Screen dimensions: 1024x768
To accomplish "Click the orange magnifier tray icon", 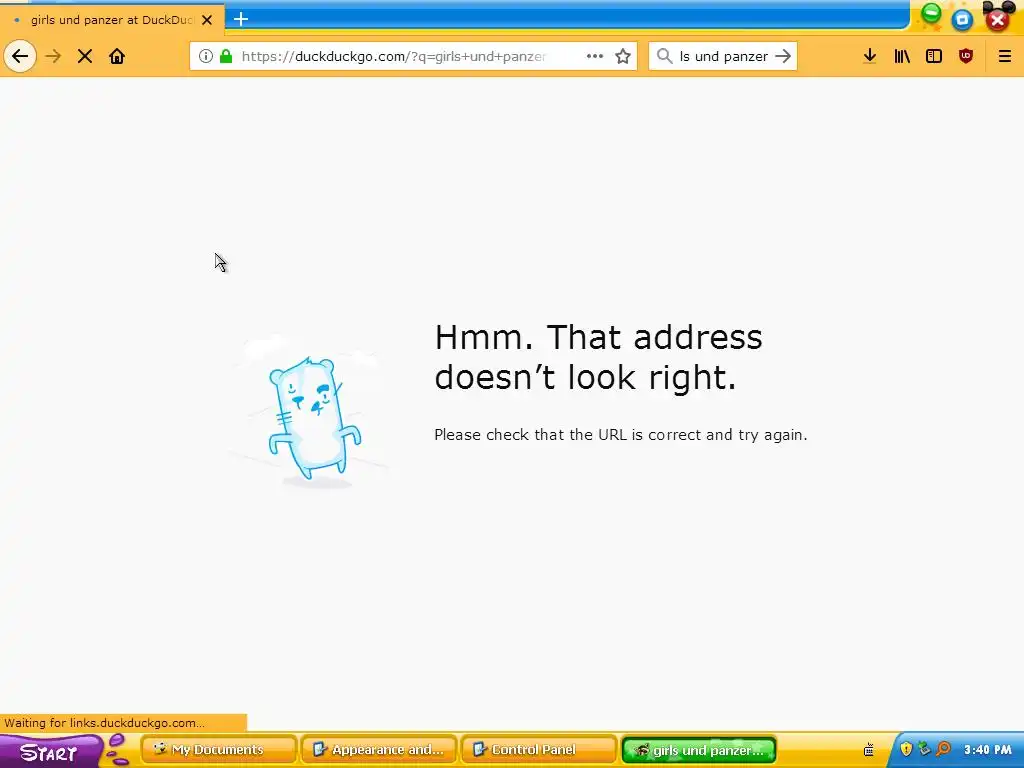I will tap(943, 749).
